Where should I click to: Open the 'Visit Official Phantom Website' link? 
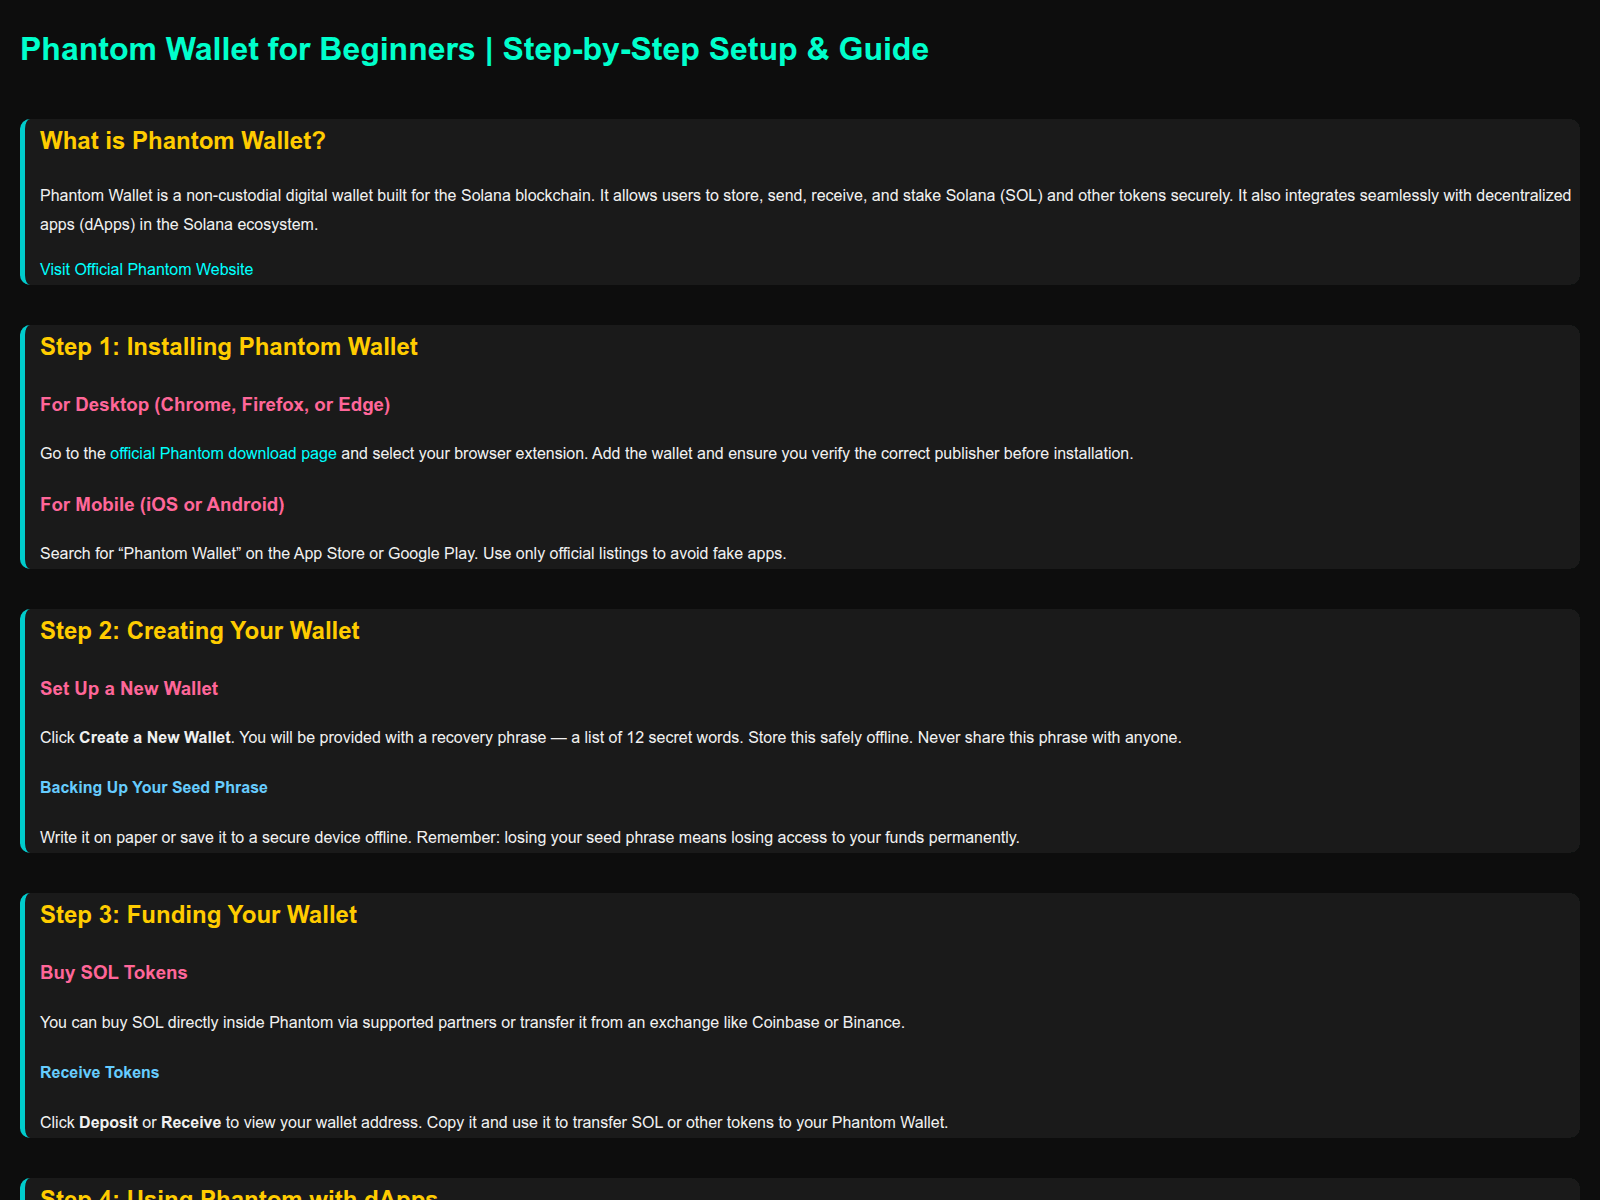pos(146,269)
